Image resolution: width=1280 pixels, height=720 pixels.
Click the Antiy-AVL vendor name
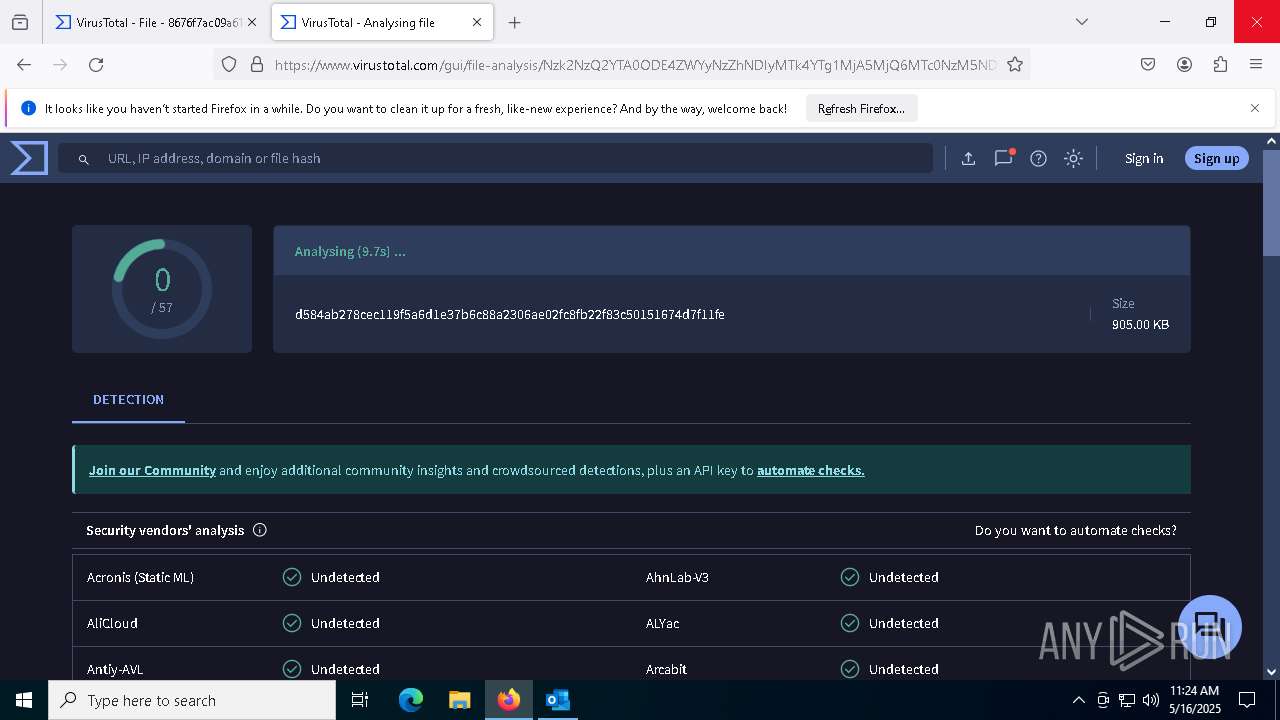point(115,669)
